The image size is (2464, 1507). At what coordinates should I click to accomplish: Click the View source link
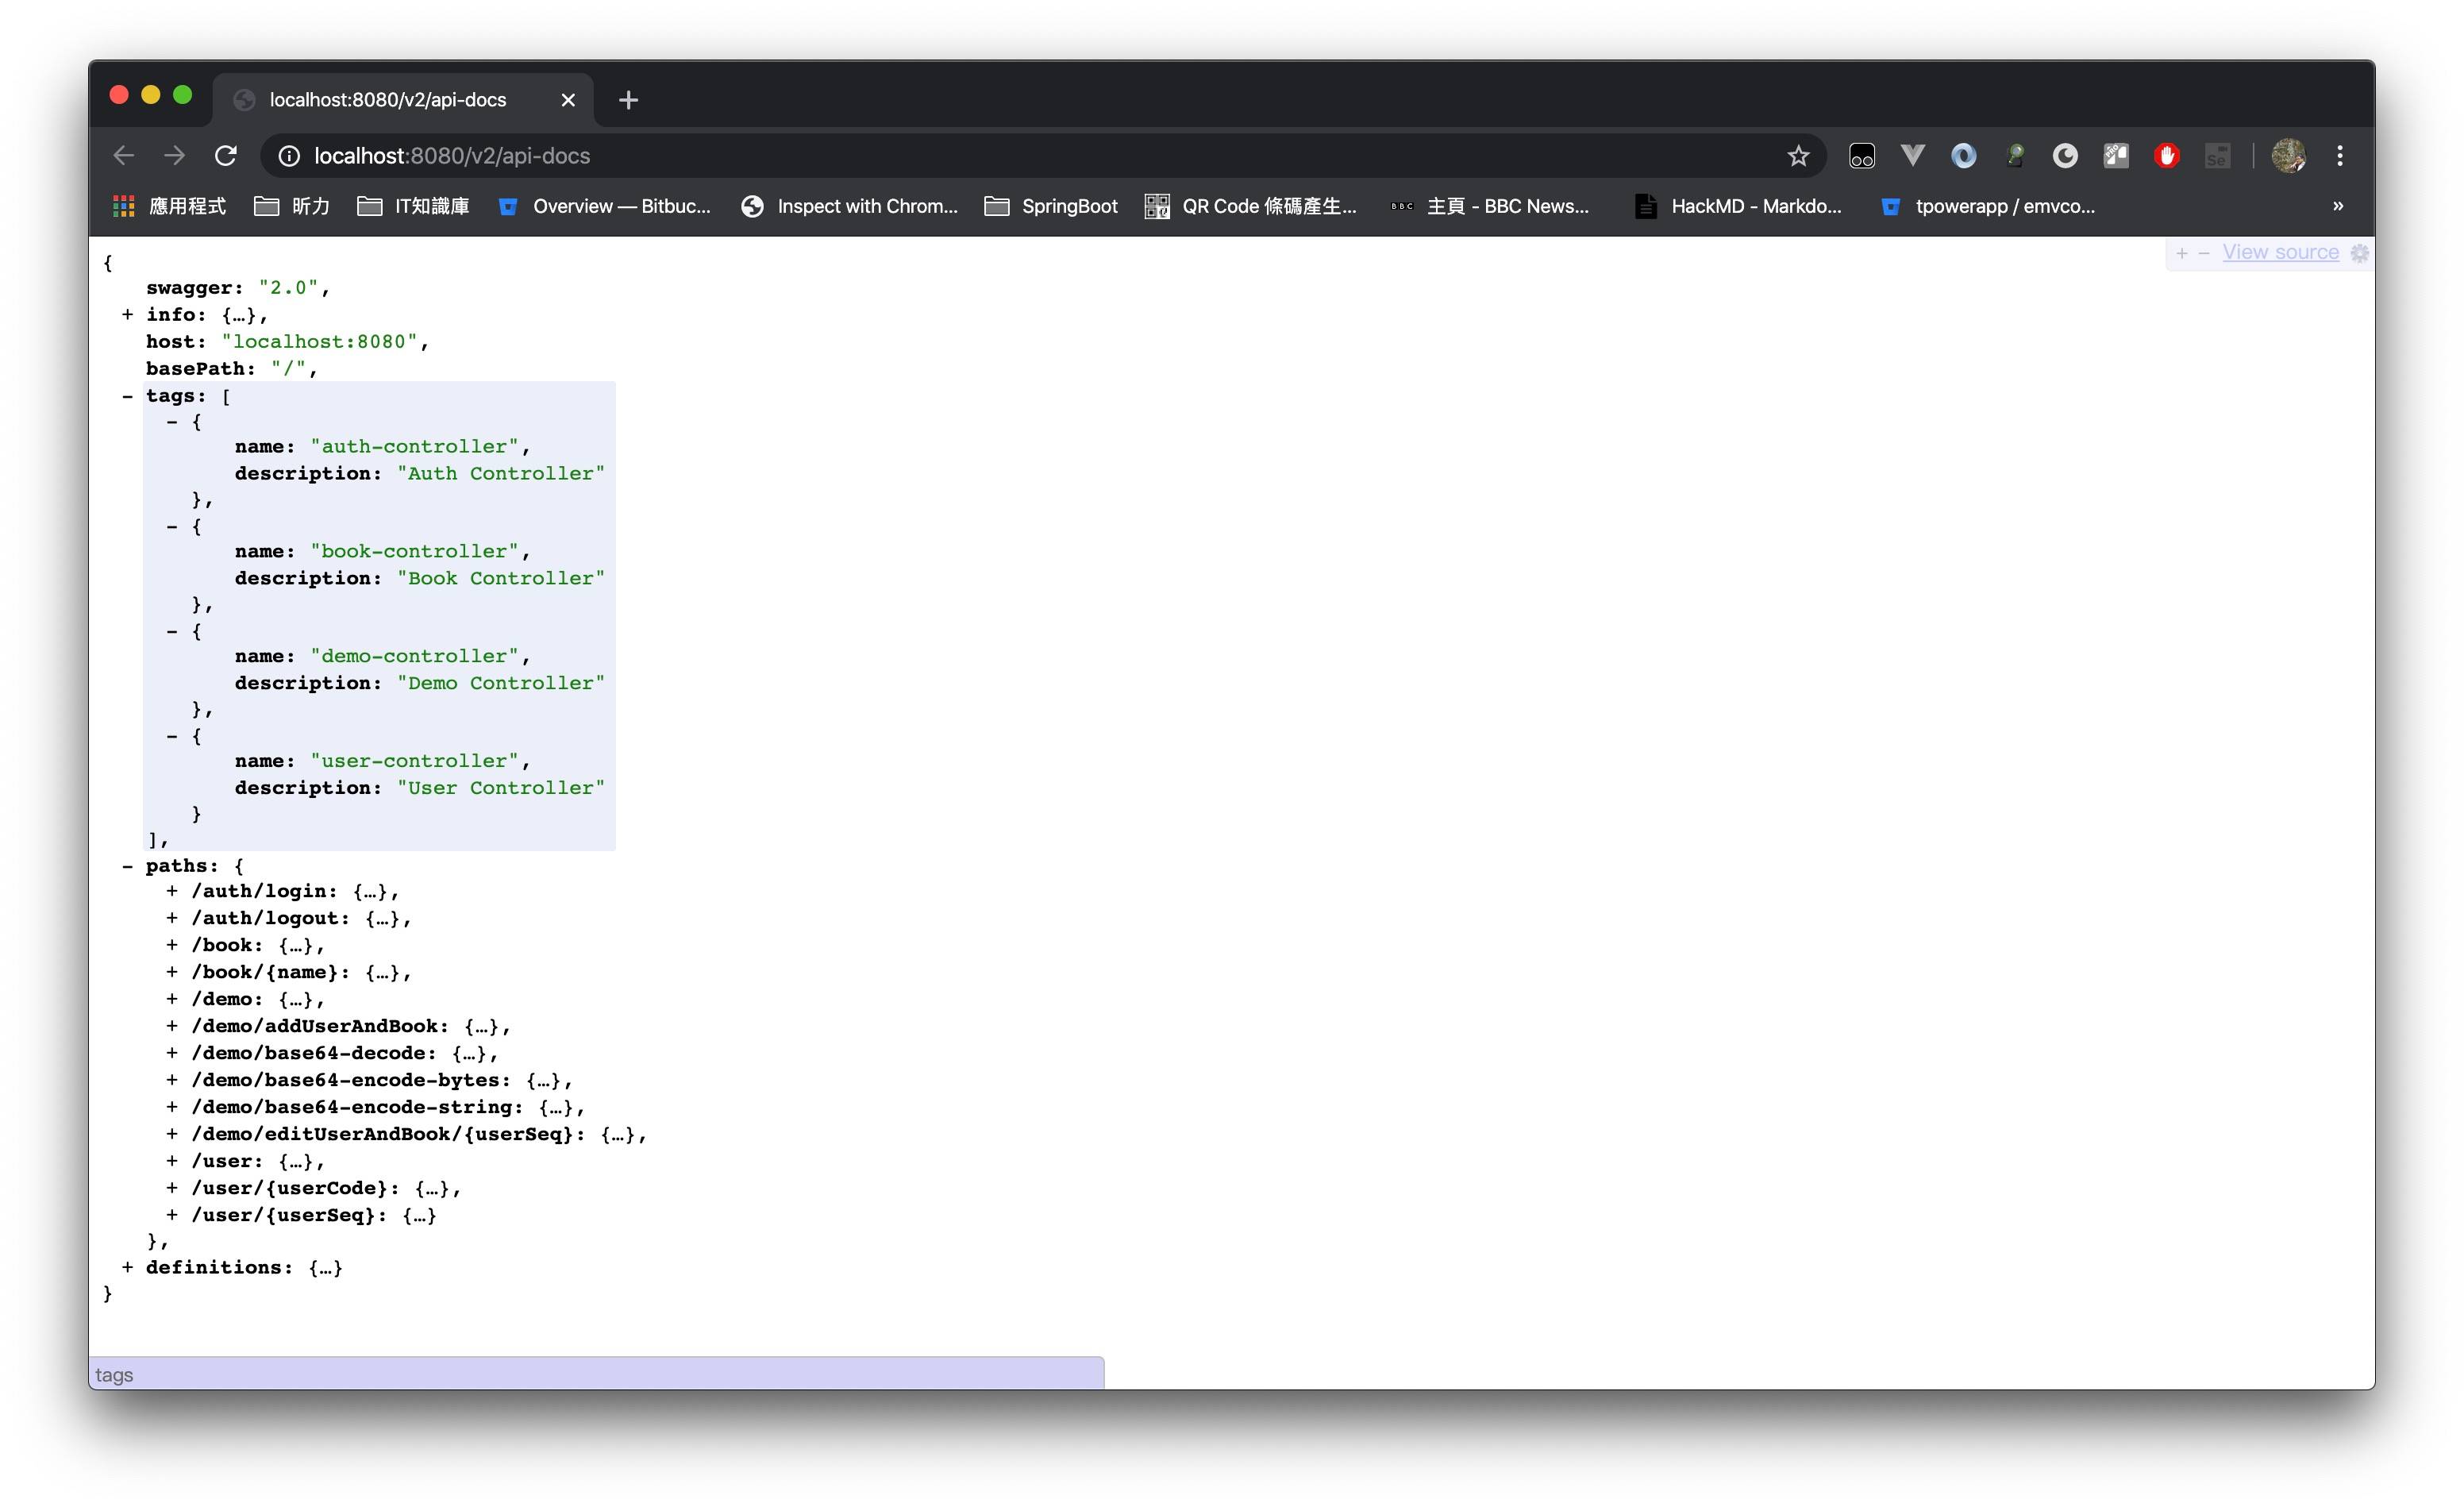tap(2280, 252)
